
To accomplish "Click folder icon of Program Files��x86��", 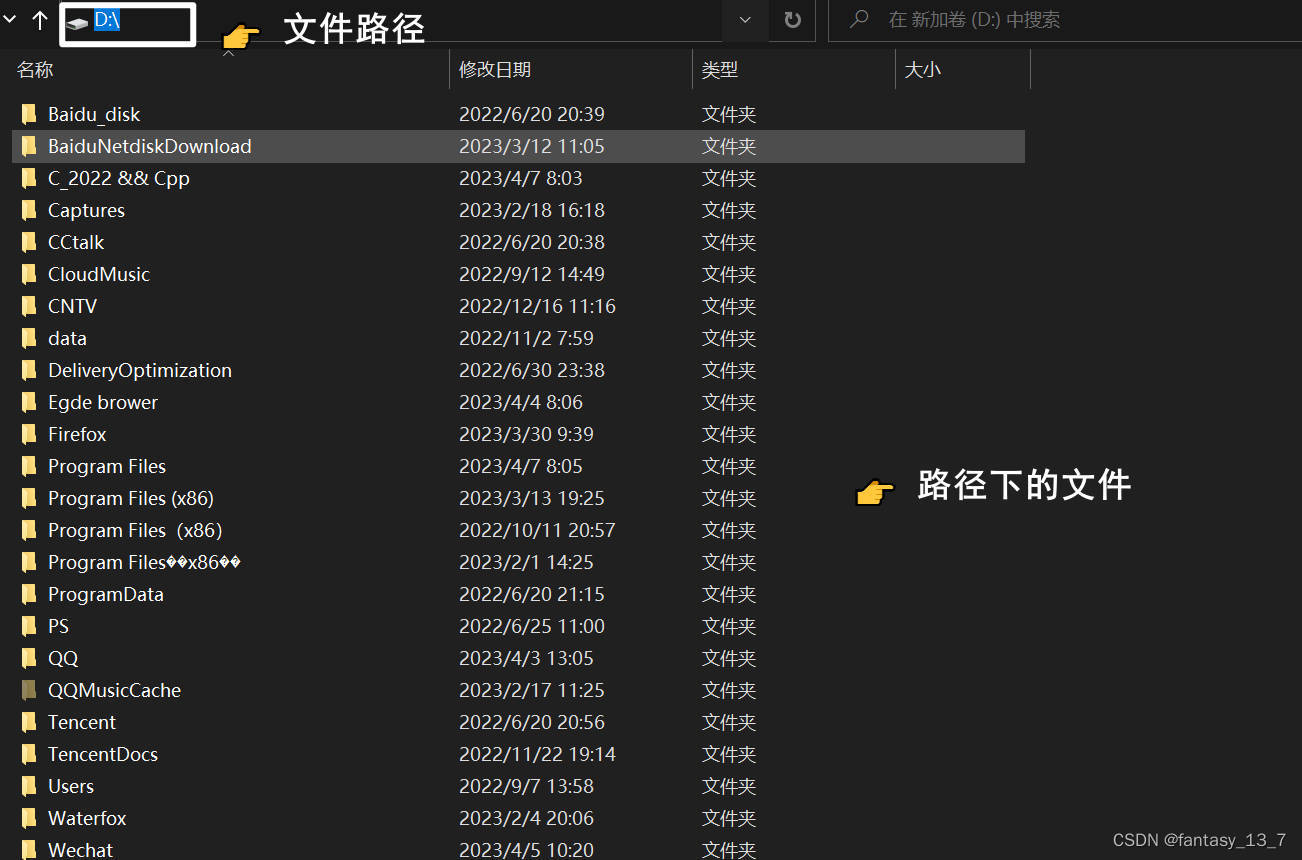I will coord(29,562).
